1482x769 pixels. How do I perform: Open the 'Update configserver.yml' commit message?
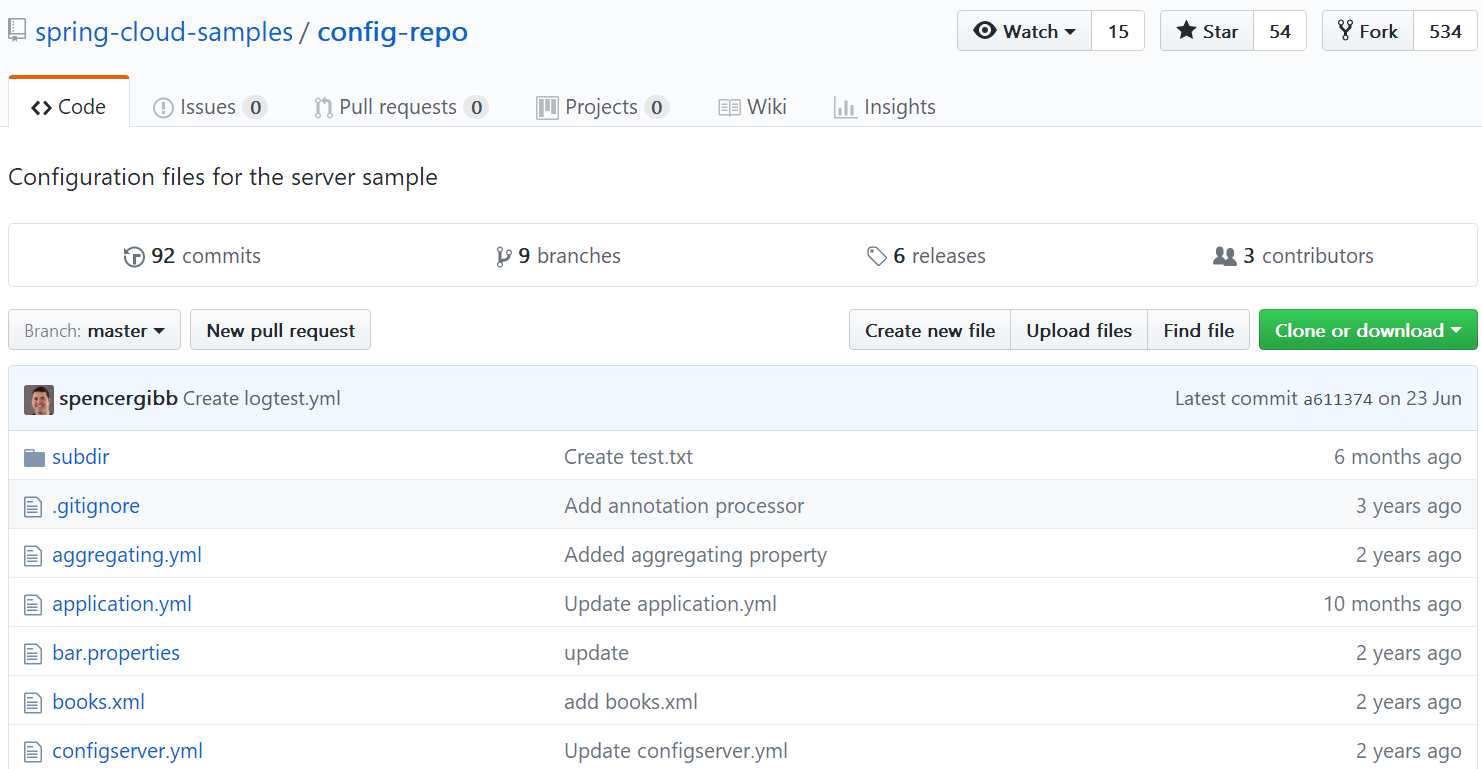pos(676,751)
